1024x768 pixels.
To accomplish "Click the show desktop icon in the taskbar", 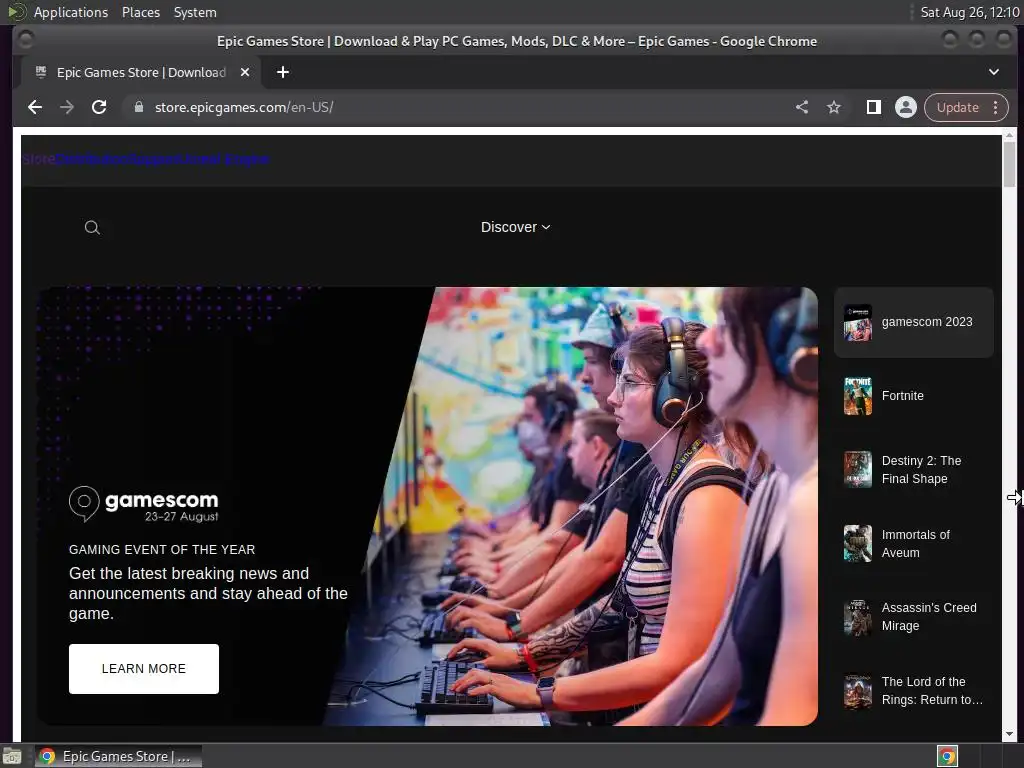I will pyautogui.click(x=12, y=756).
